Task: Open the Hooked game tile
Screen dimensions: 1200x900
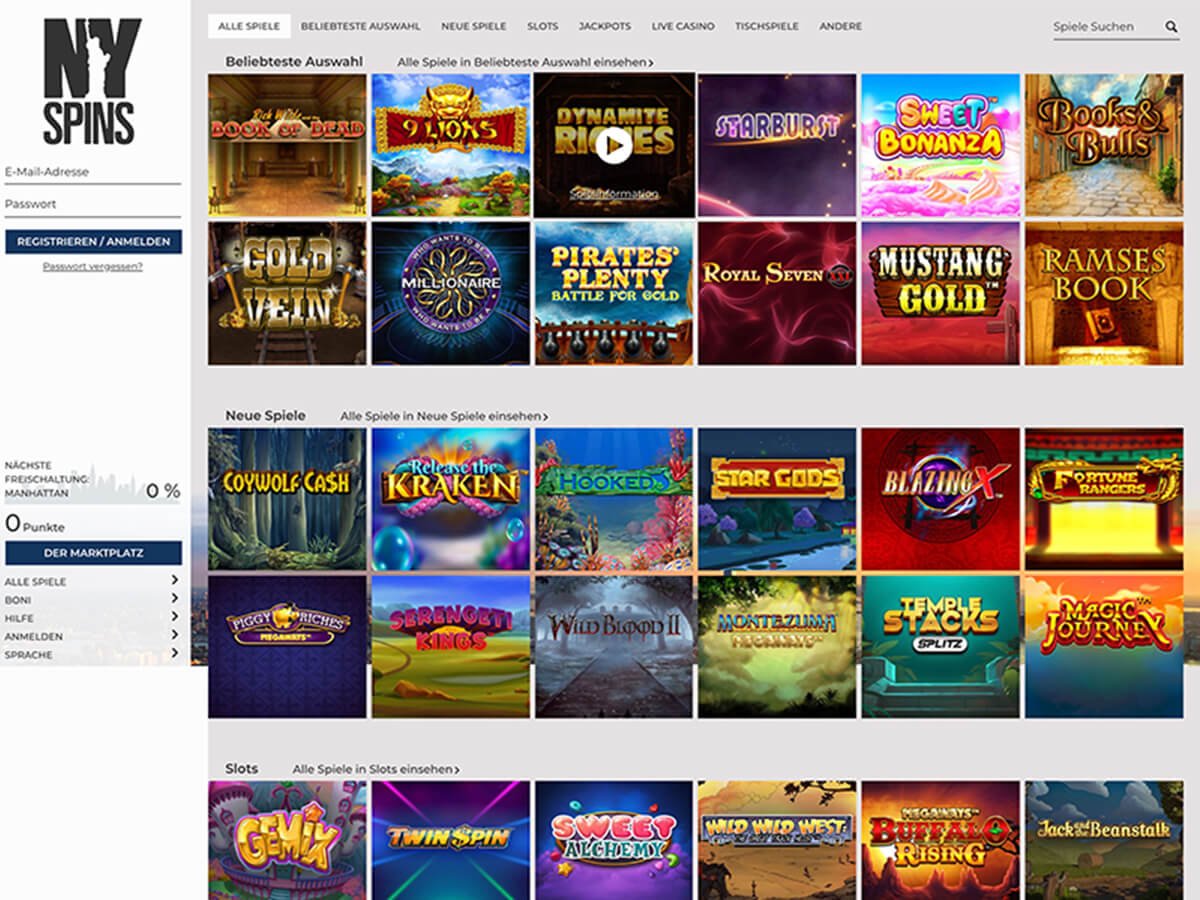Action: (614, 499)
